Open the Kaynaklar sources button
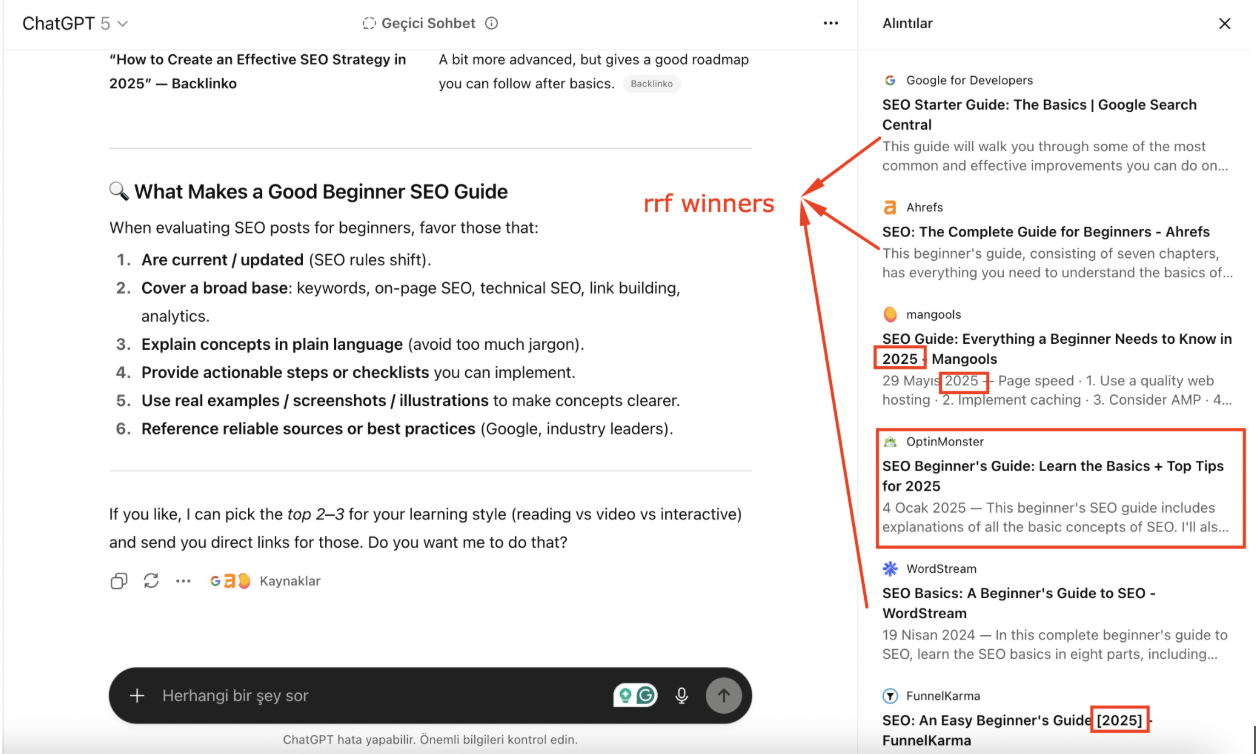1256x754 pixels. pyautogui.click(x=266, y=581)
